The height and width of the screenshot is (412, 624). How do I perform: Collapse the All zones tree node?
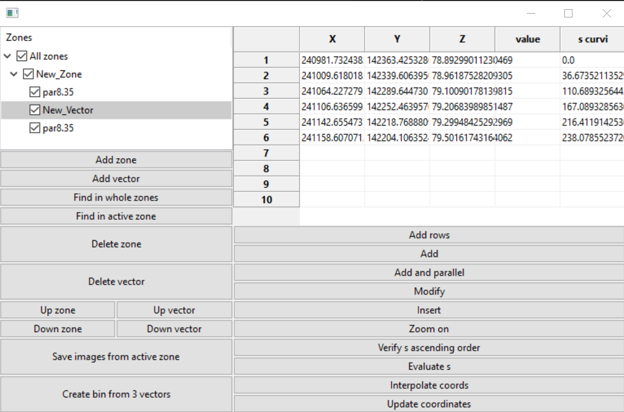click(x=9, y=56)
